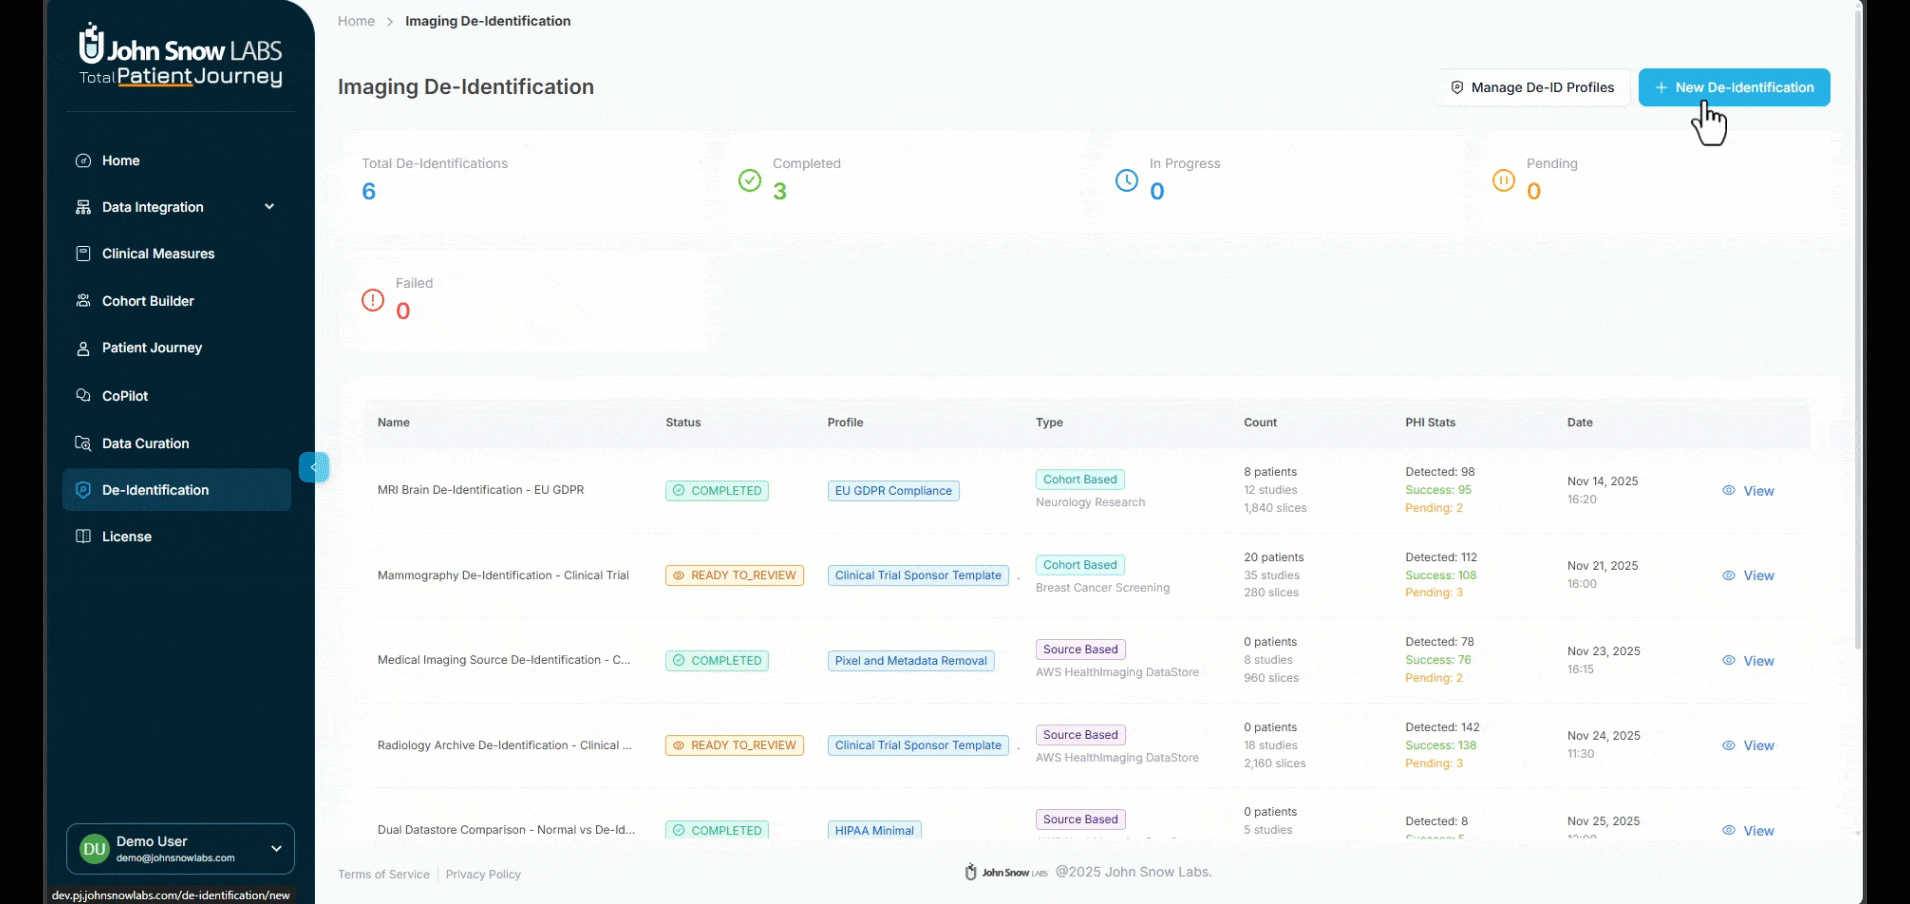This screenshot has width=1910, height=904.
Task: Click eye icon for MRI Brain row
Action: pos(1728,491)
